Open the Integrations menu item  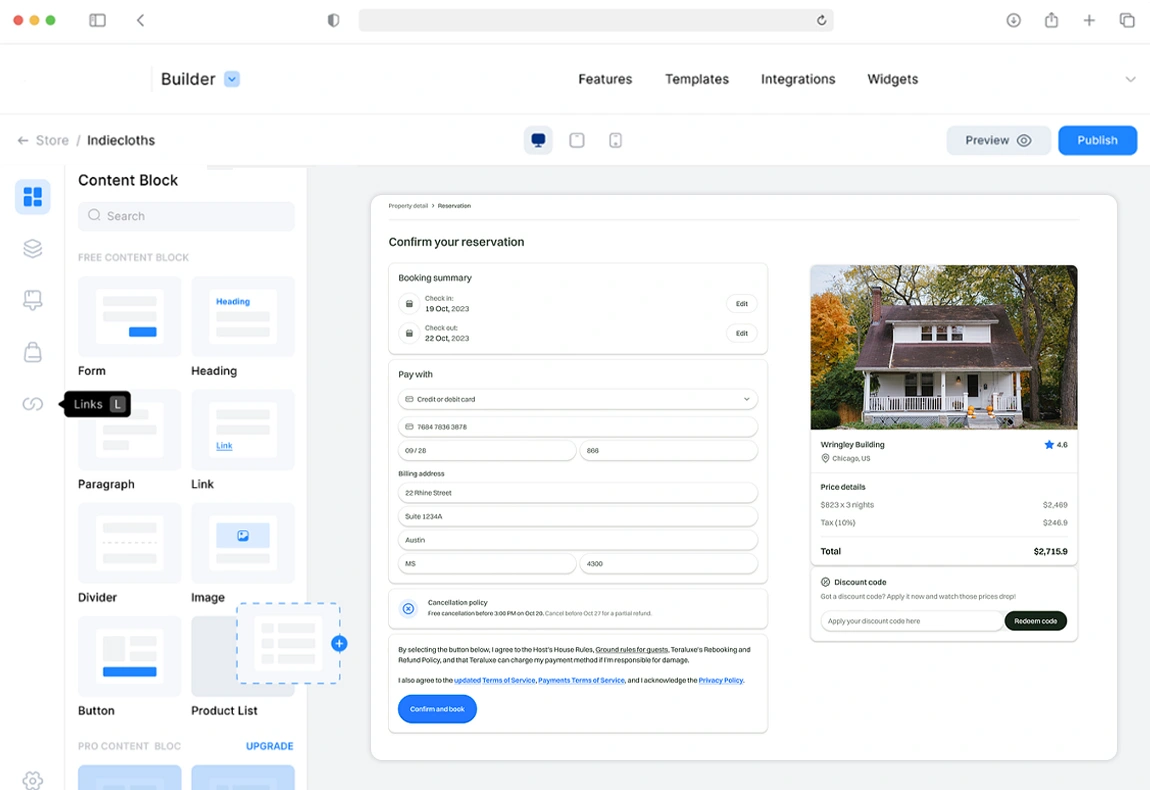797,79
